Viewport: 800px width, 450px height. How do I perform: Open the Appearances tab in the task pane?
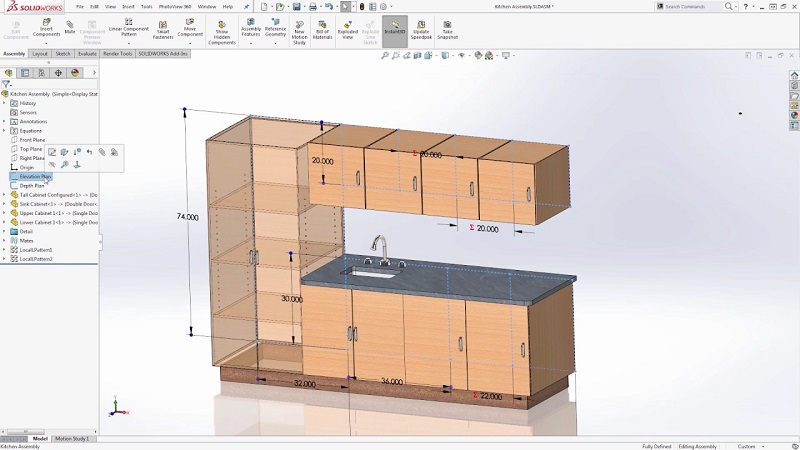pos(794,115)
